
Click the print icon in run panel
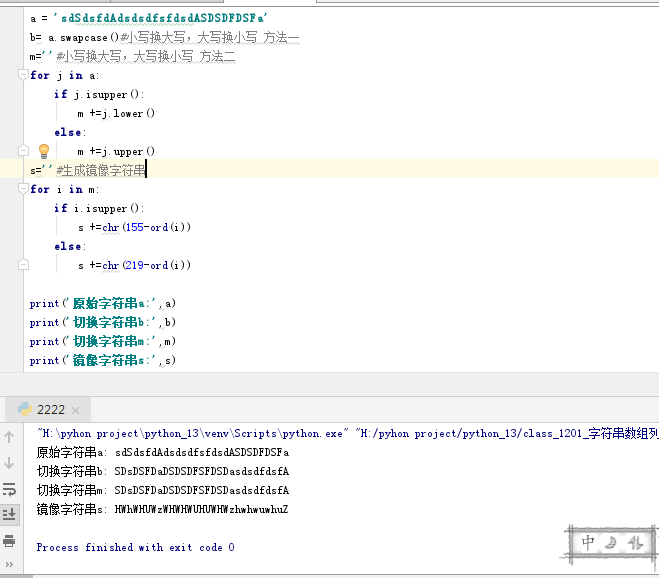(x=9, y=541)
